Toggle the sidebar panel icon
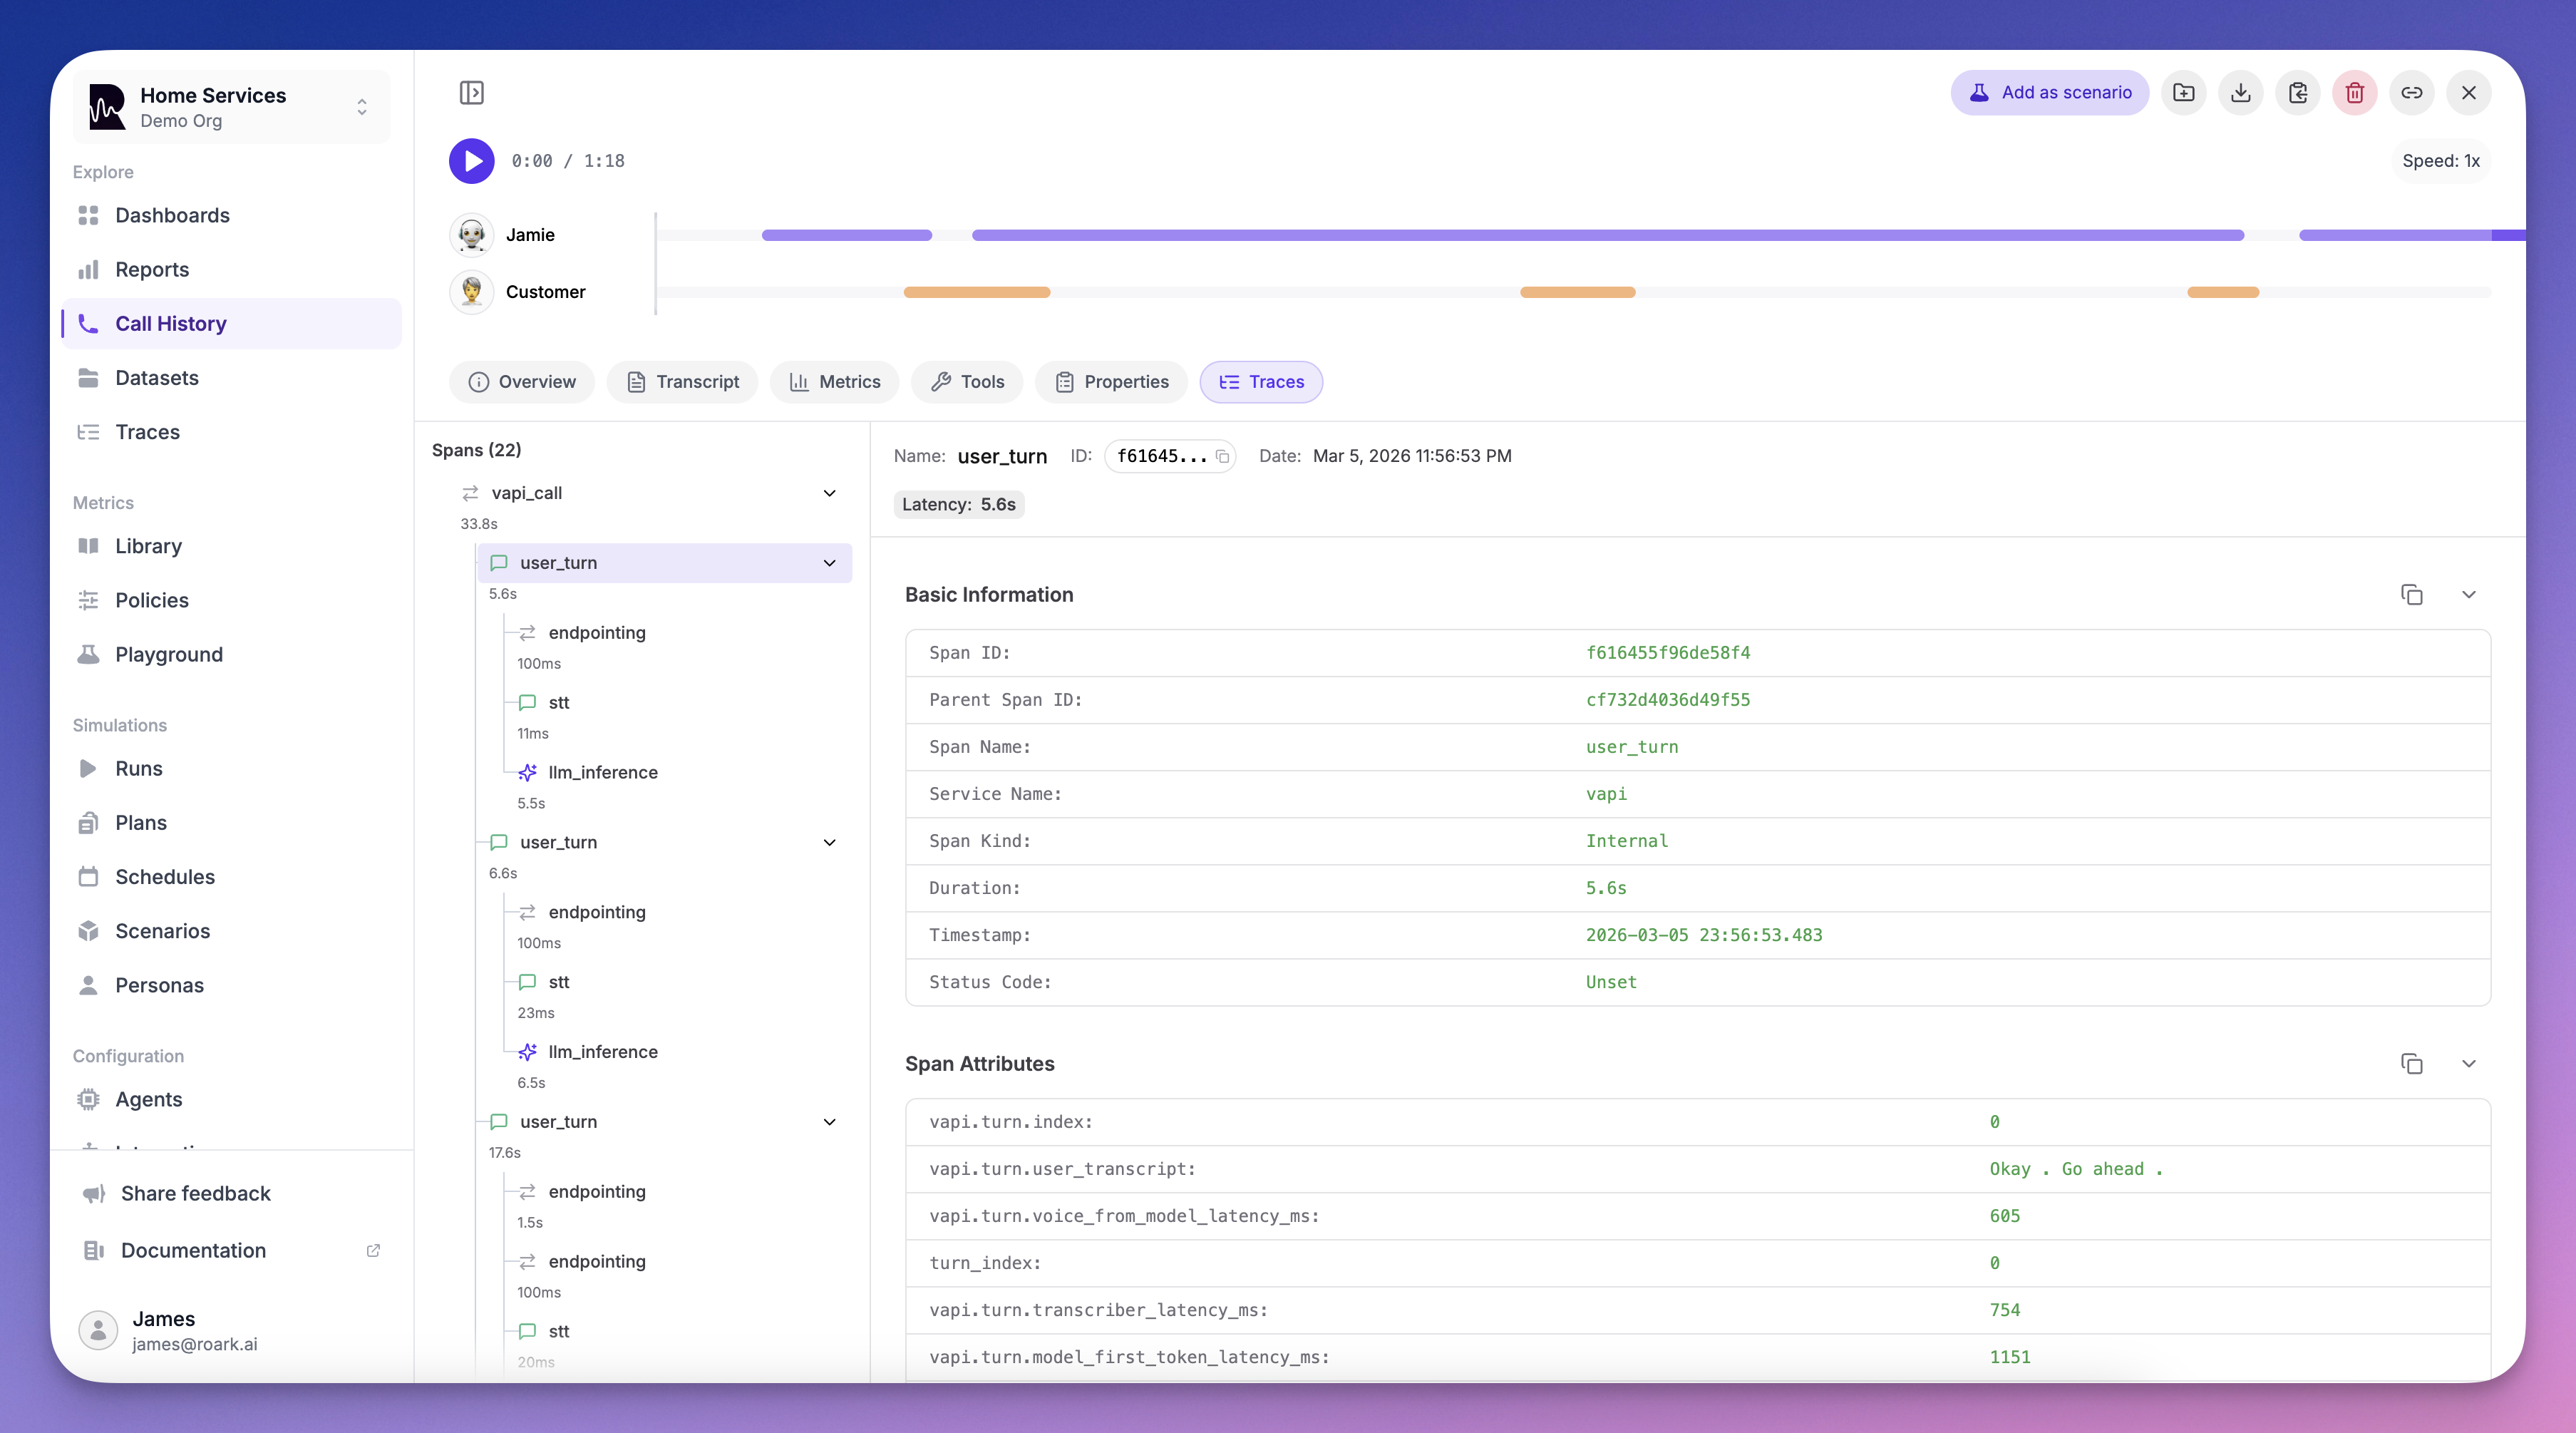Image resolution: width=2576 pixels, height=1433 pixels. point(471,93)
